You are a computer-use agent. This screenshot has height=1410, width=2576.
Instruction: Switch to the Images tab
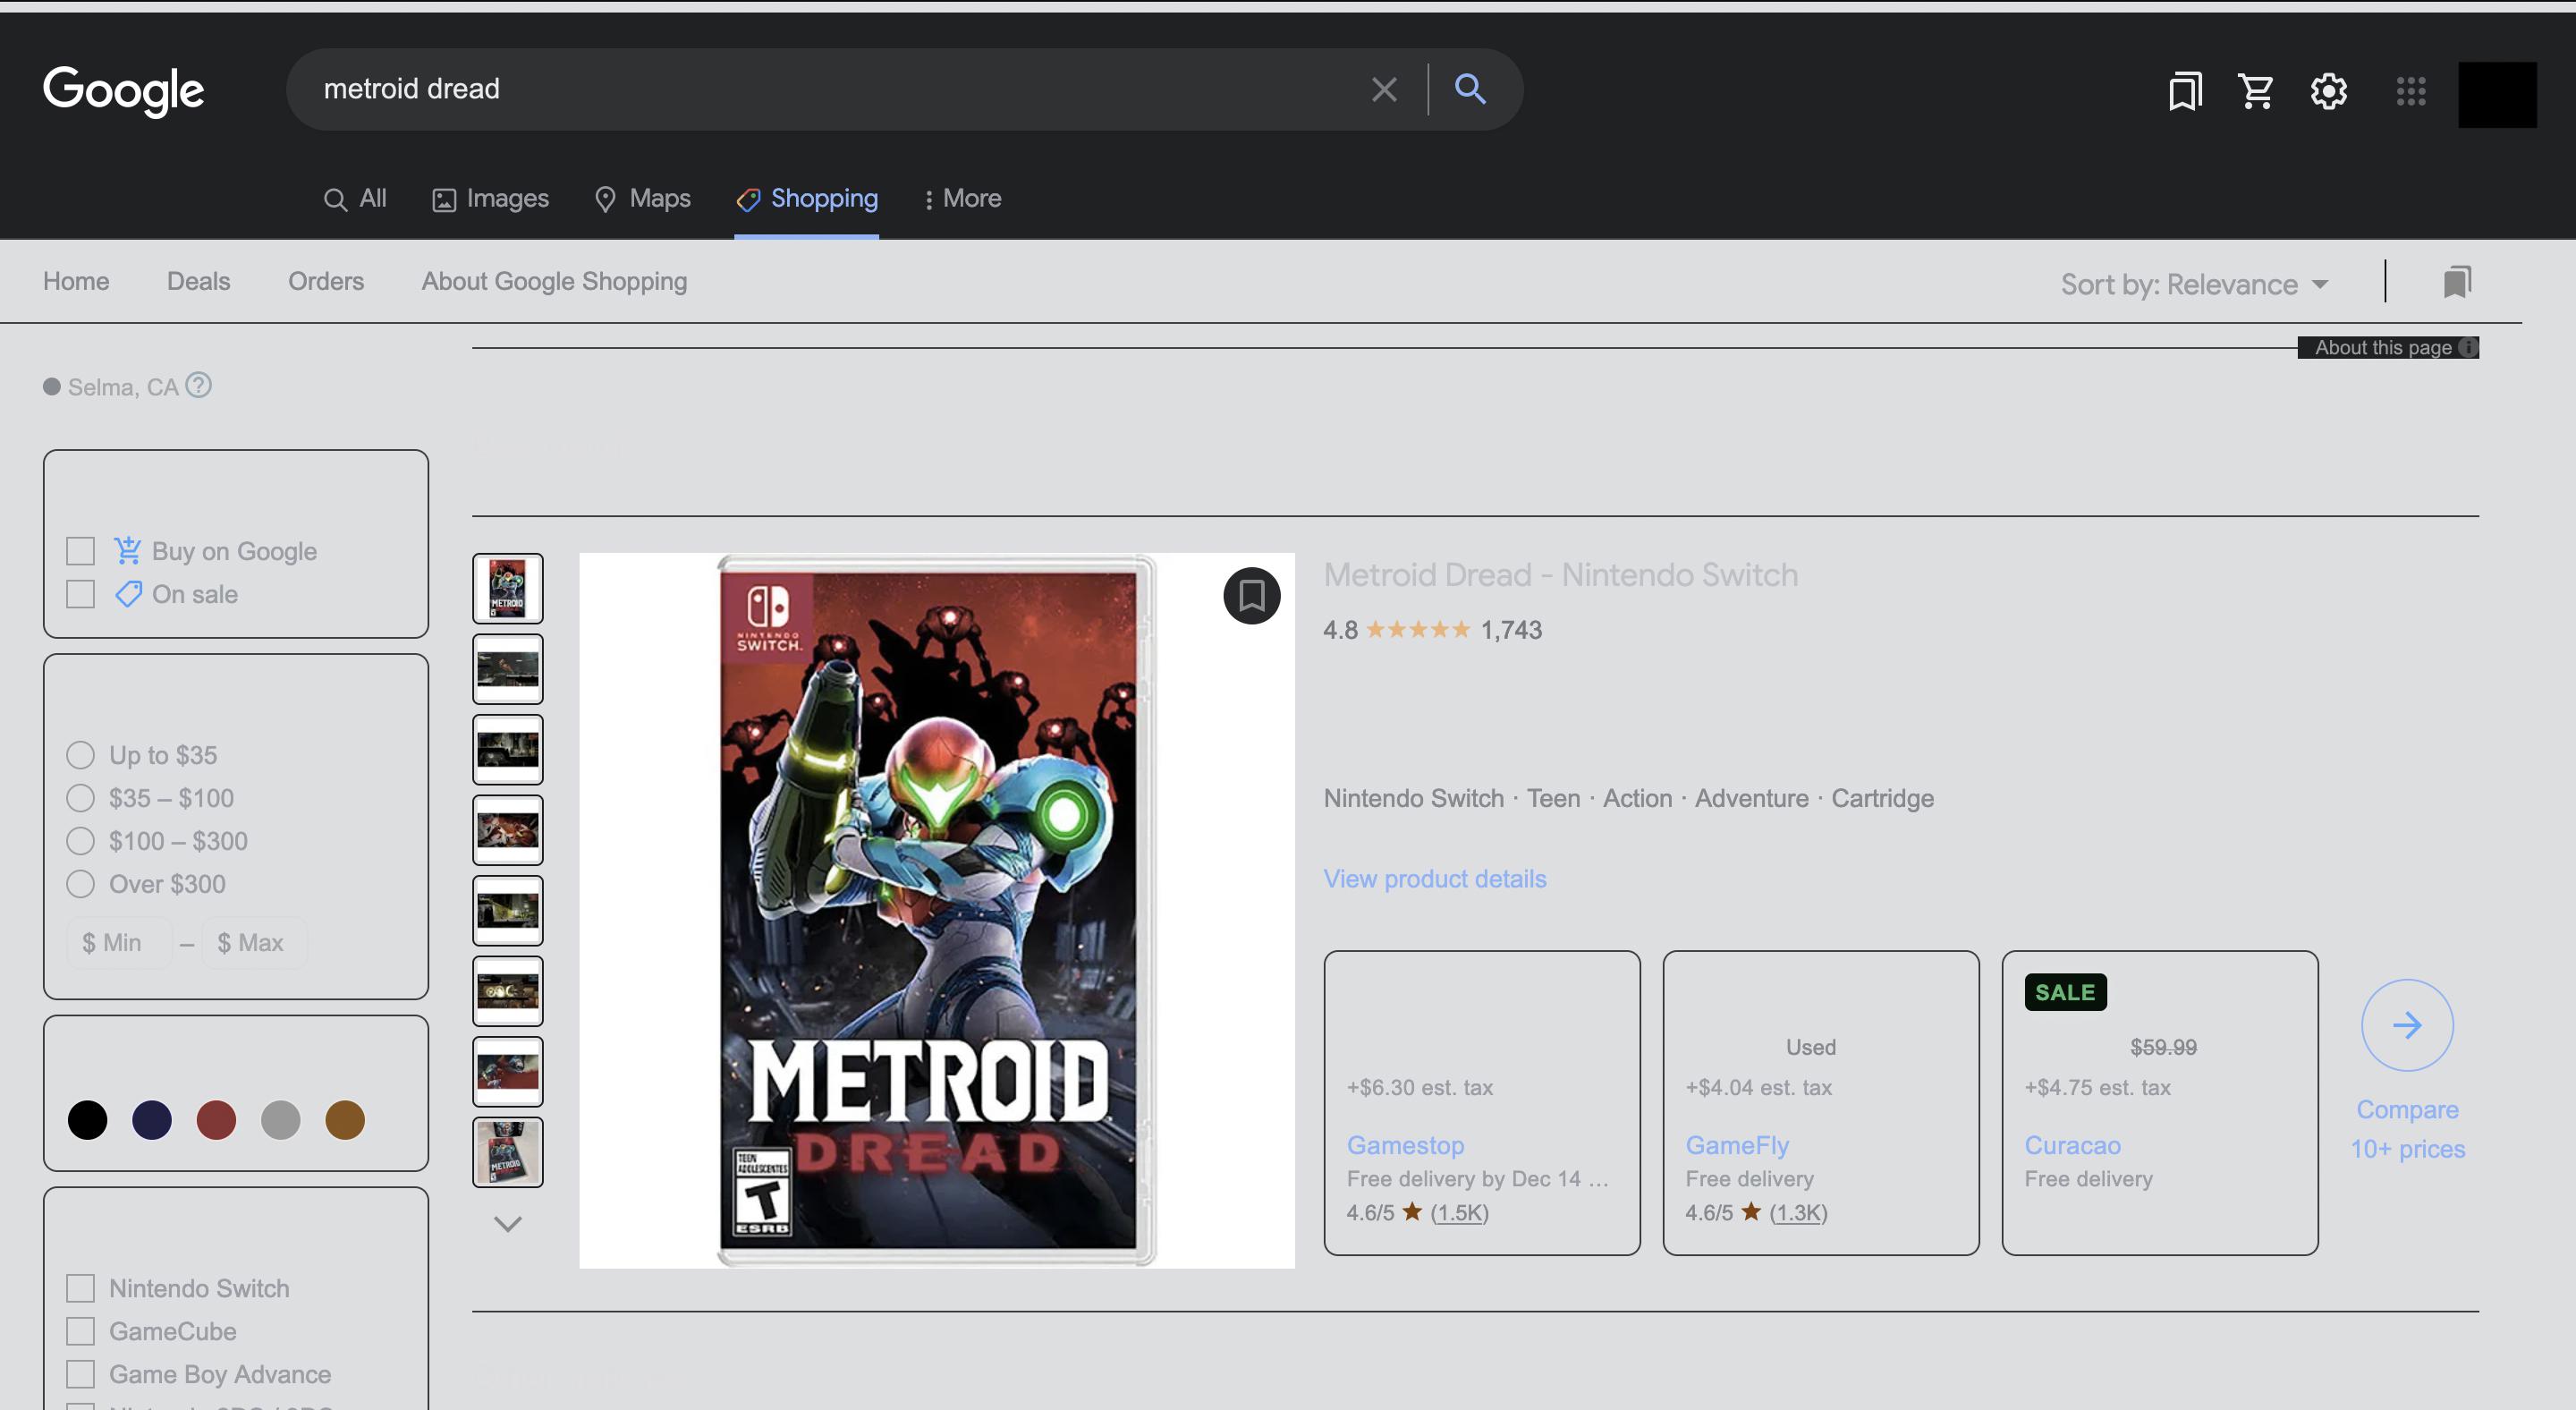490,199
